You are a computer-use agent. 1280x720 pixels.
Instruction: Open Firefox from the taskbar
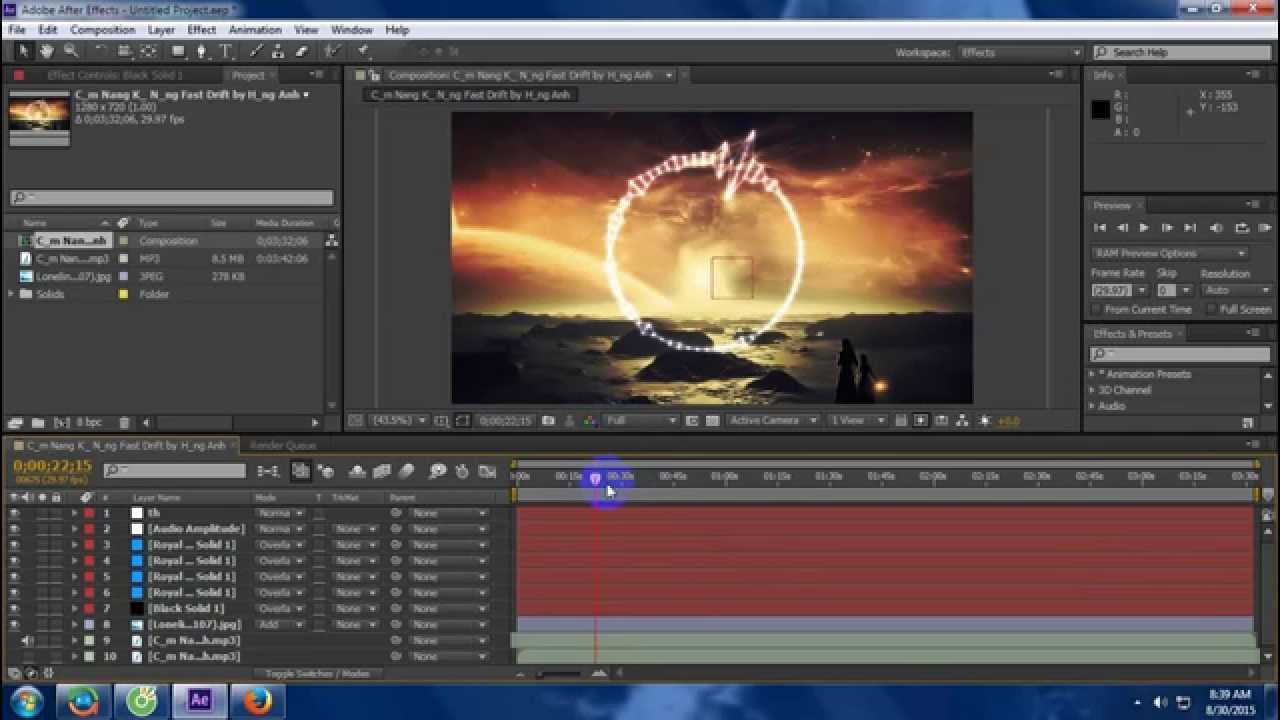click(258, 701)
